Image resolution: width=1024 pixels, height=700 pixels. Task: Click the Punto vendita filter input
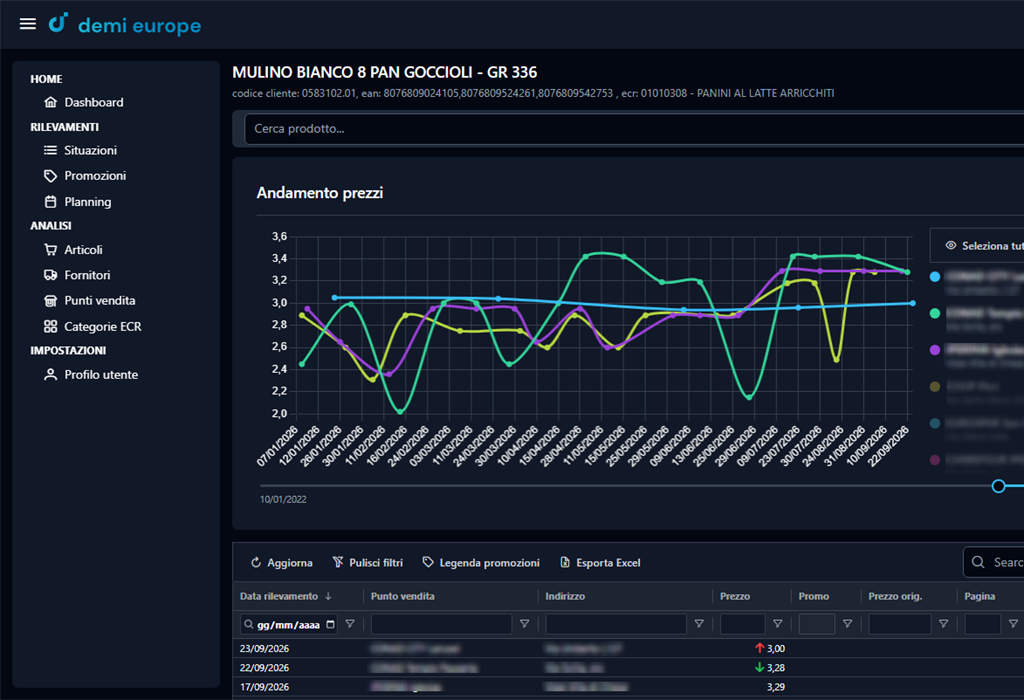[x=441, y=624]
